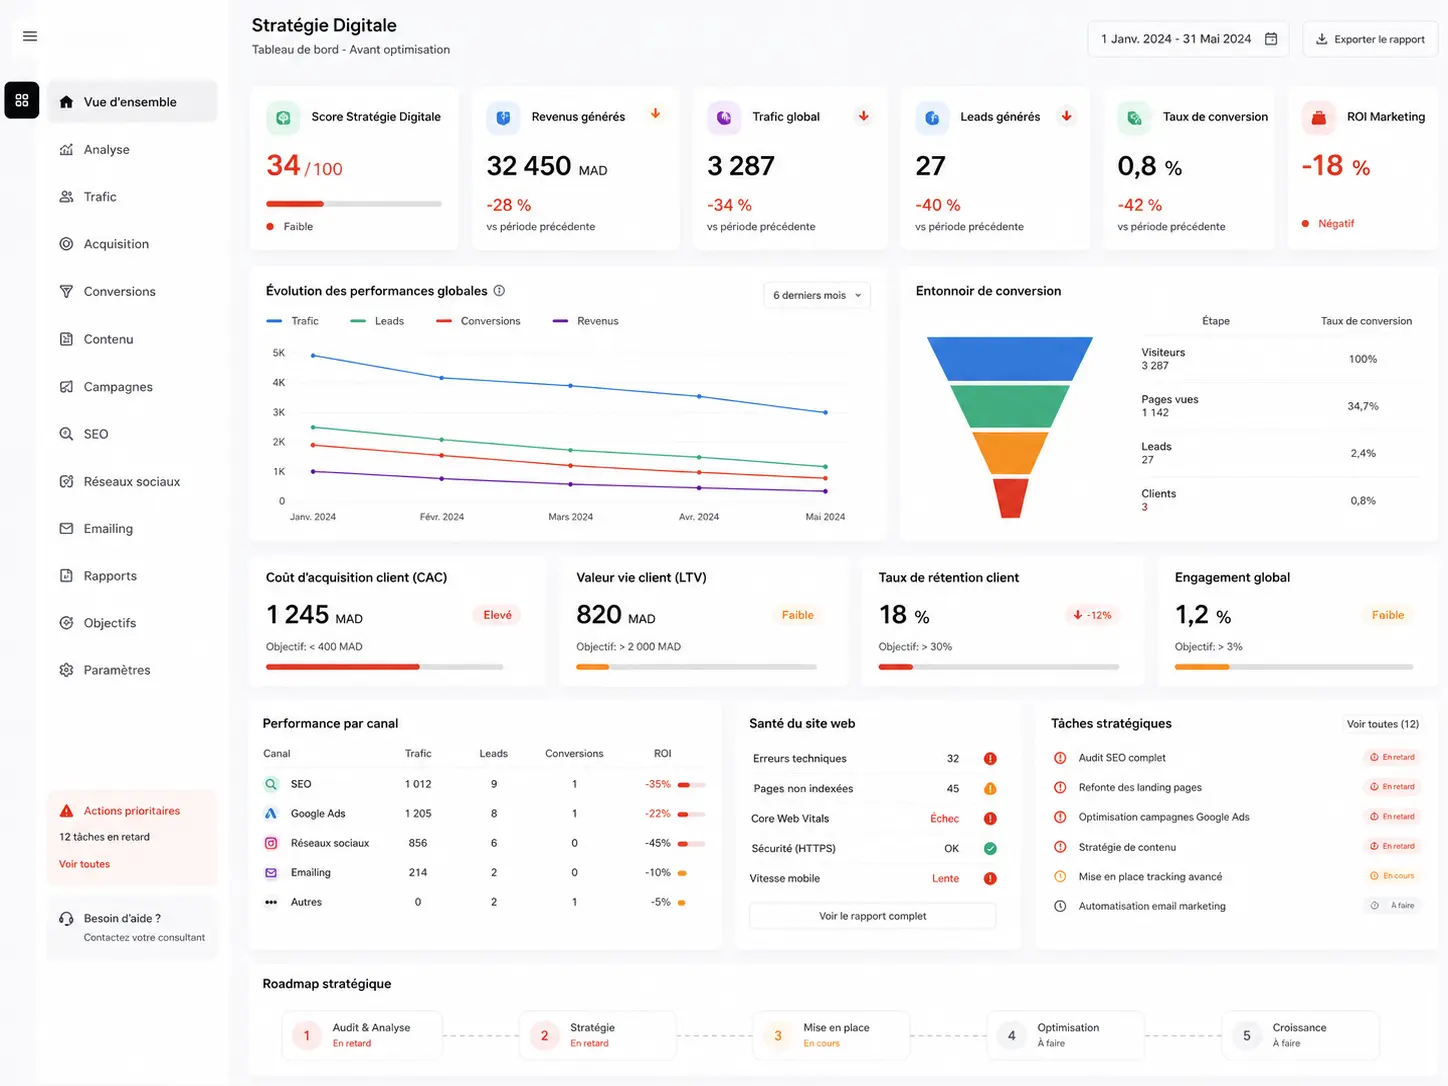Toggle the Trafic legend series
The width and height of the screenshot is (1448, 1086).
point(292,321)
